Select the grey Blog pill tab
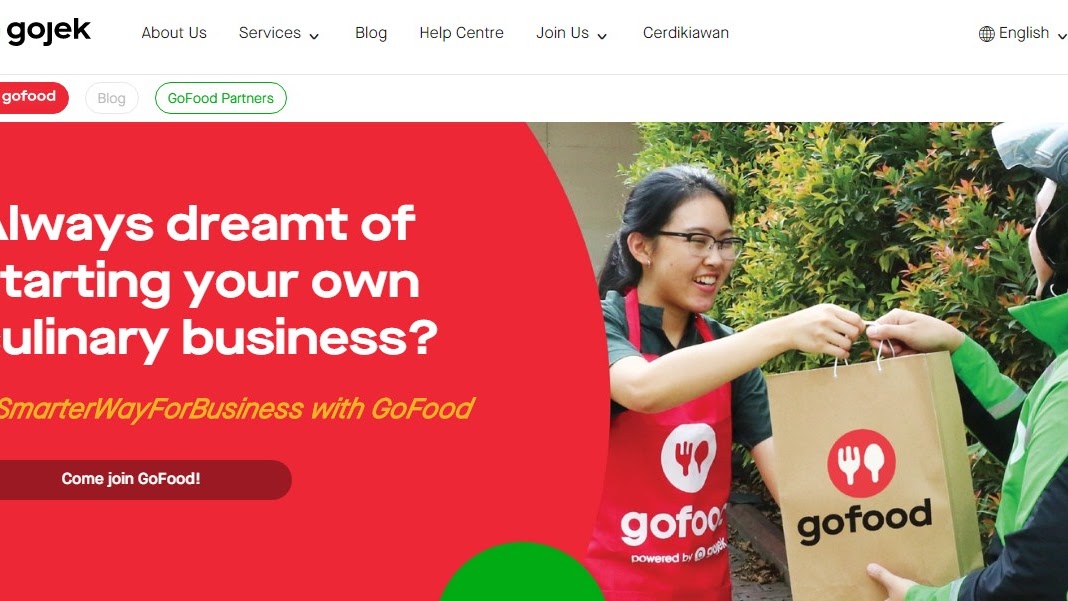Image resolution: width=1068 pixels, height=601 pixels. pos(112,98)
